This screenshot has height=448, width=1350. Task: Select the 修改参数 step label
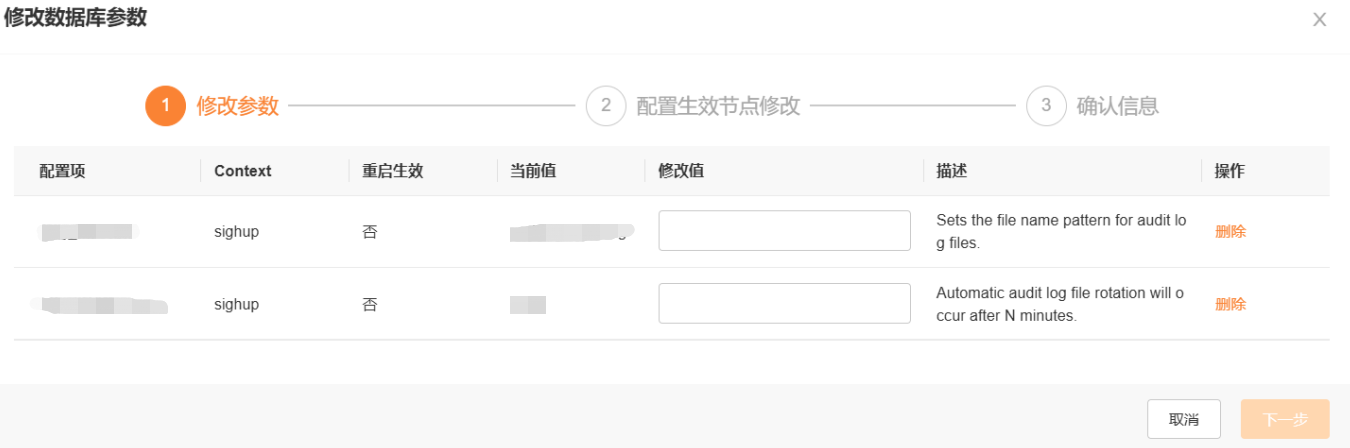[x=238, y=106]
